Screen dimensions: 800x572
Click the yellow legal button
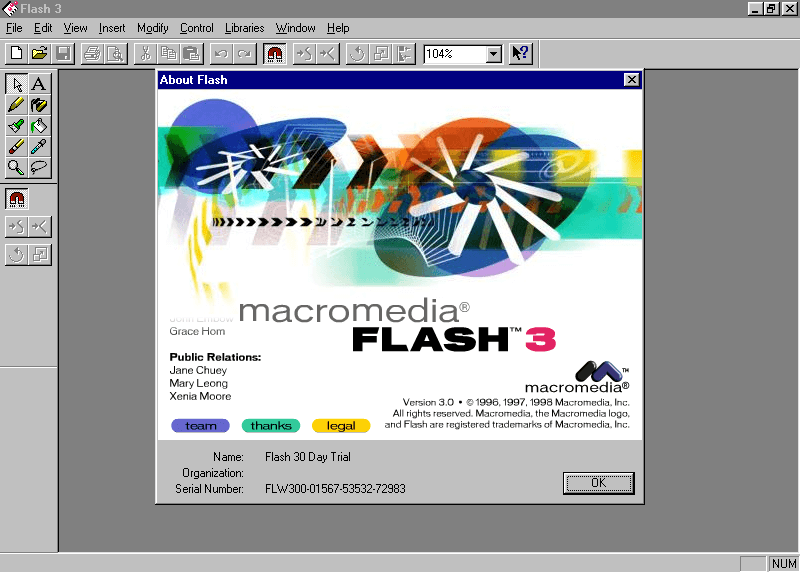[x=341, y=426]
